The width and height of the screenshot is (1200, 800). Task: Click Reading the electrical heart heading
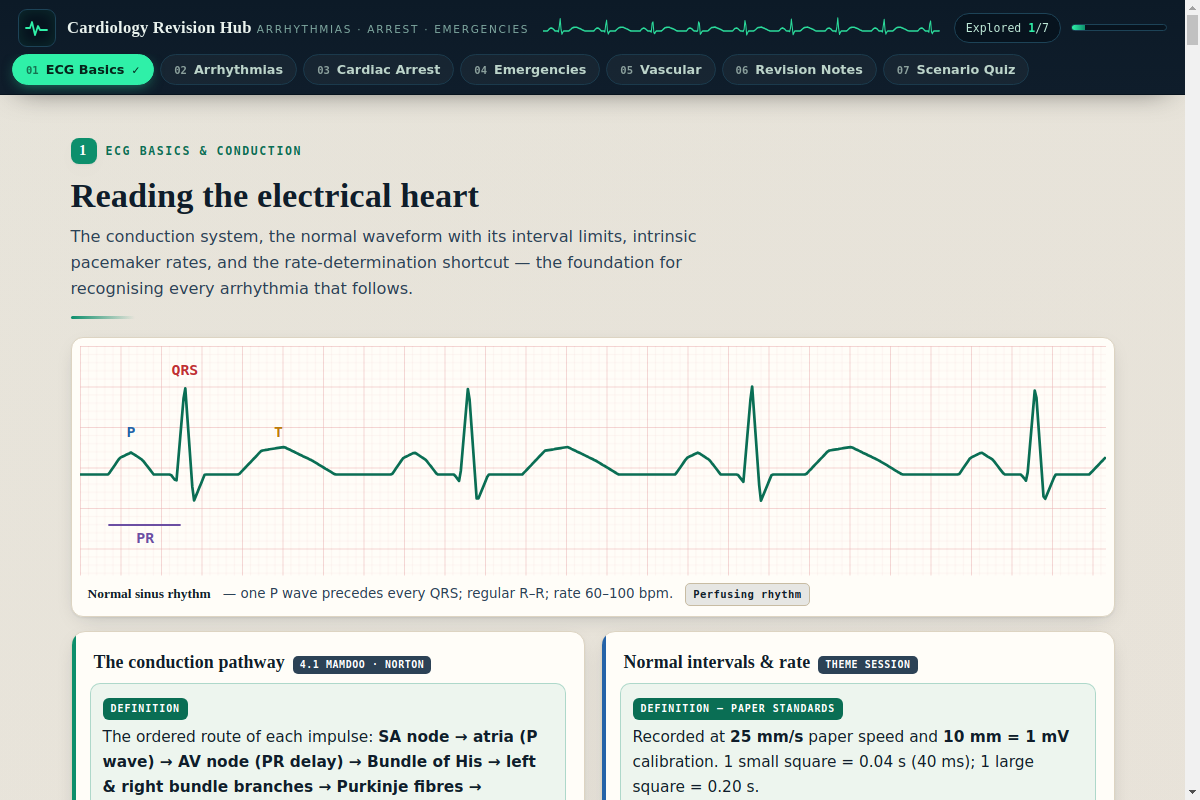(275, 196)
